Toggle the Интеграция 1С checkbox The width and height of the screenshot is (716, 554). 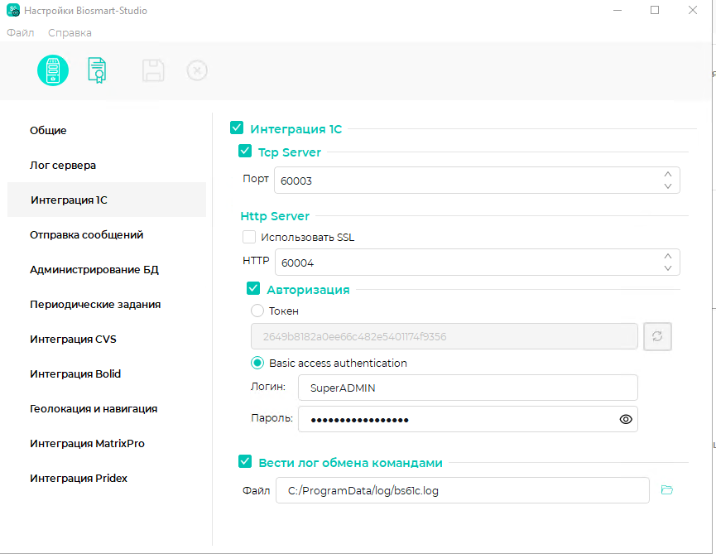pyautogui.click(x=237, y=128)
